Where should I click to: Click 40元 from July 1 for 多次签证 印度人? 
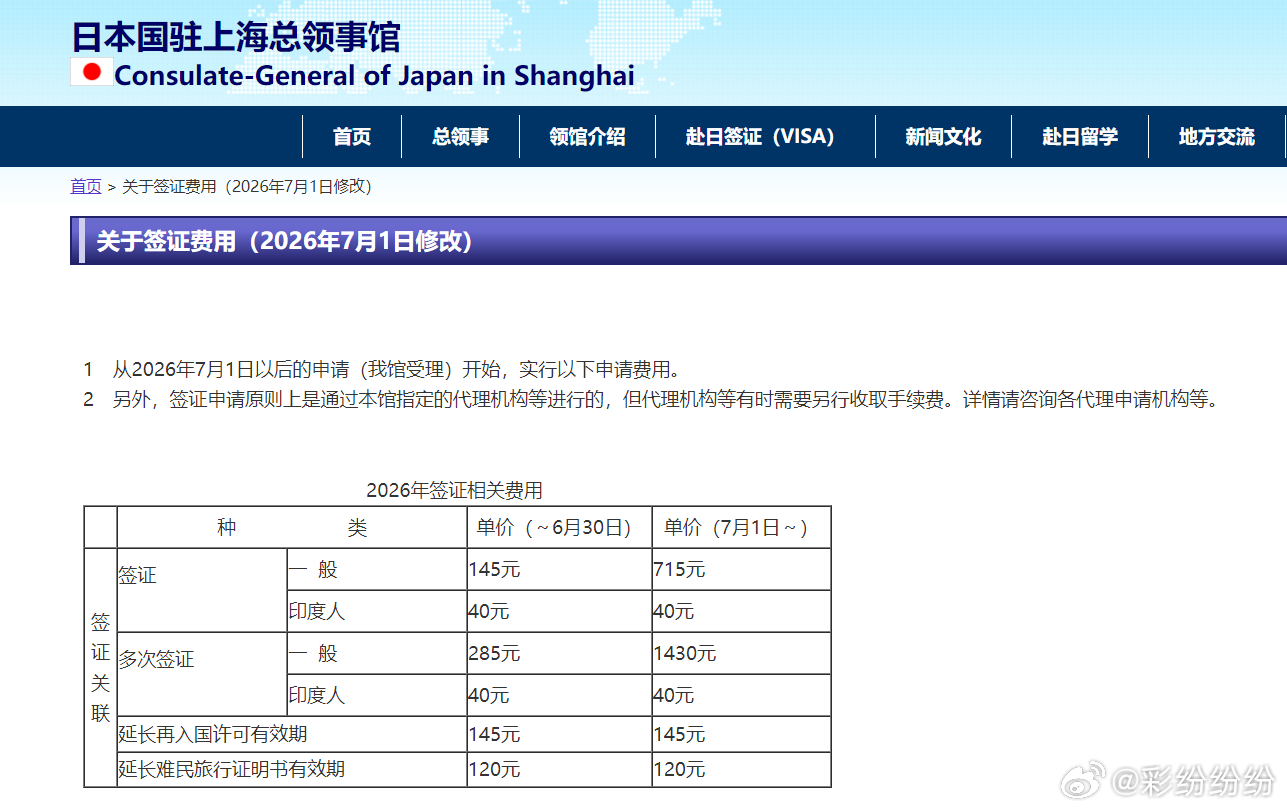[741, 695]
